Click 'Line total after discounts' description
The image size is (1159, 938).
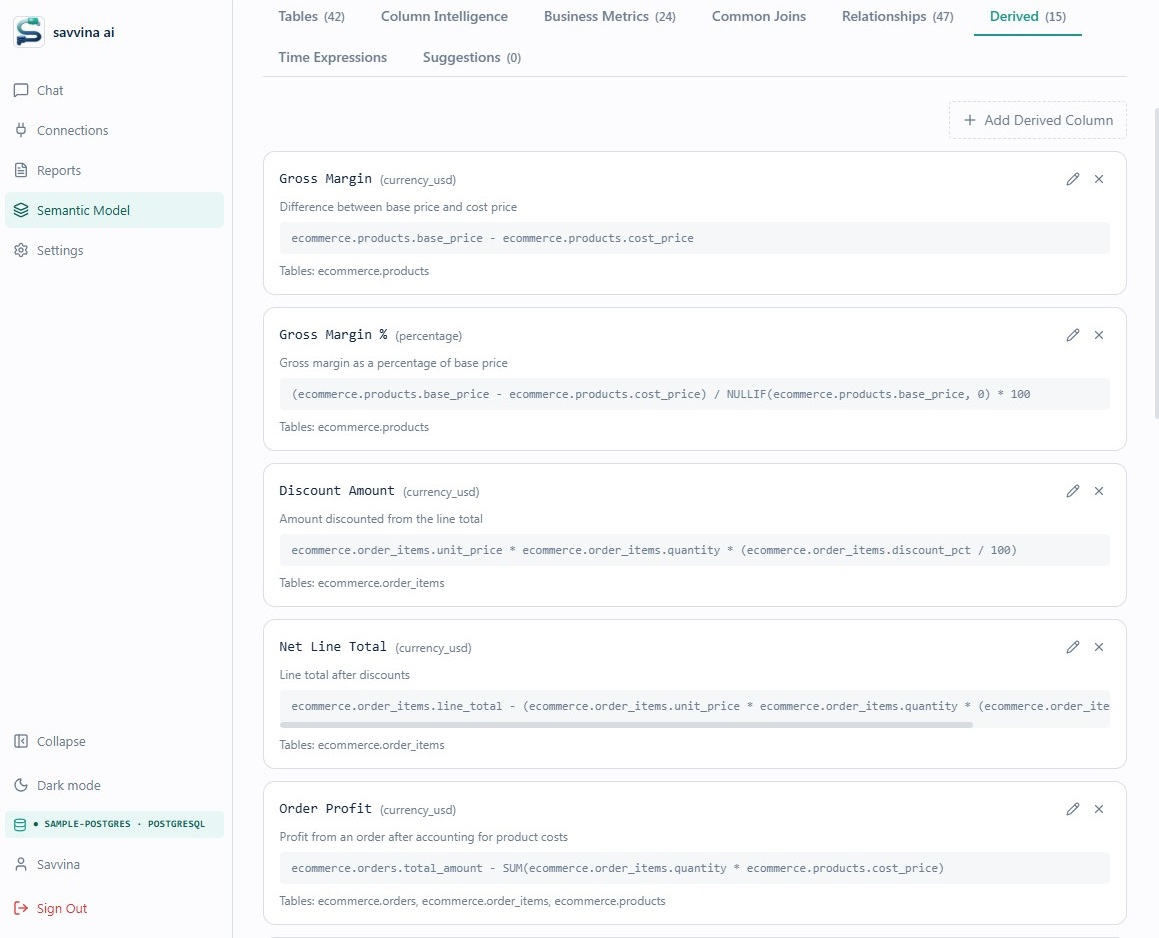tap(344, 675)
